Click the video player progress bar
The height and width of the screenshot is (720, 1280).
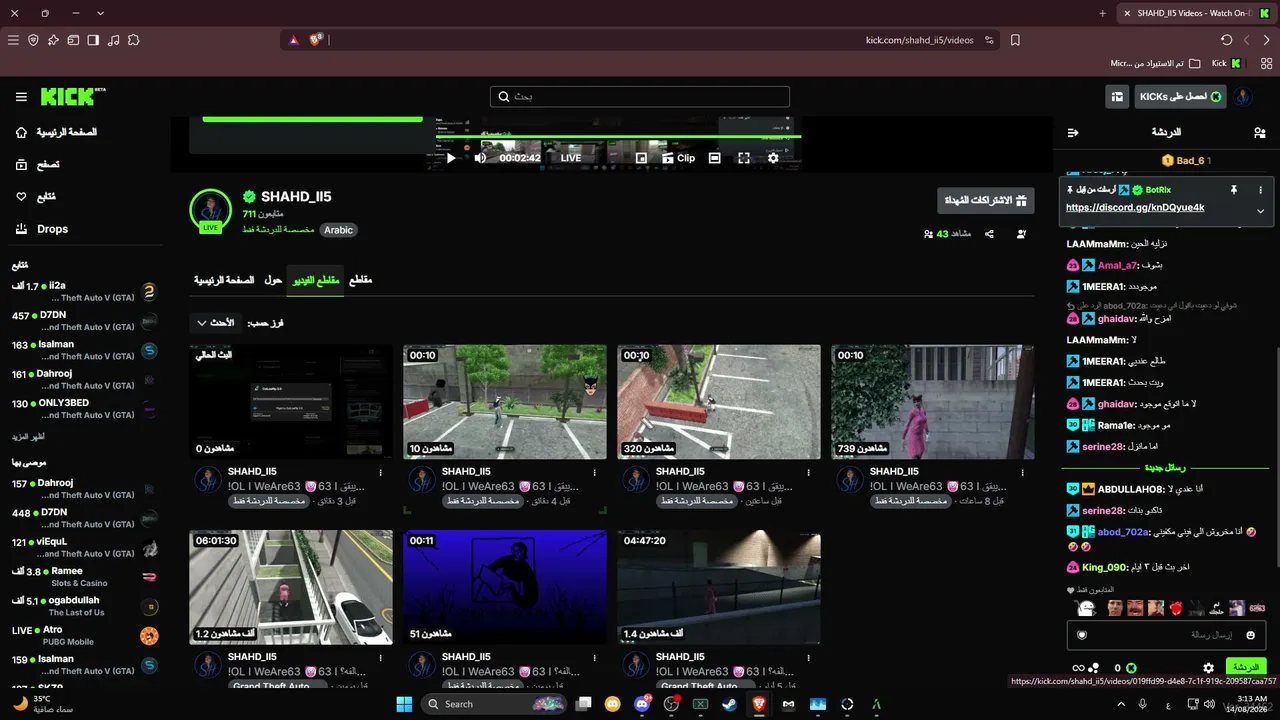click(x=619, y=137)
